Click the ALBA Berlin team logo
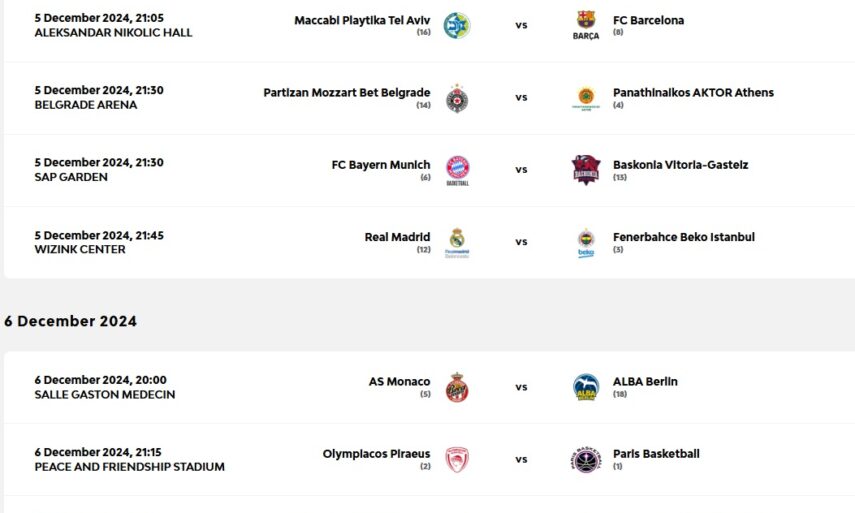This screenshot has height=513, width=855. click(x=586, y=387)
